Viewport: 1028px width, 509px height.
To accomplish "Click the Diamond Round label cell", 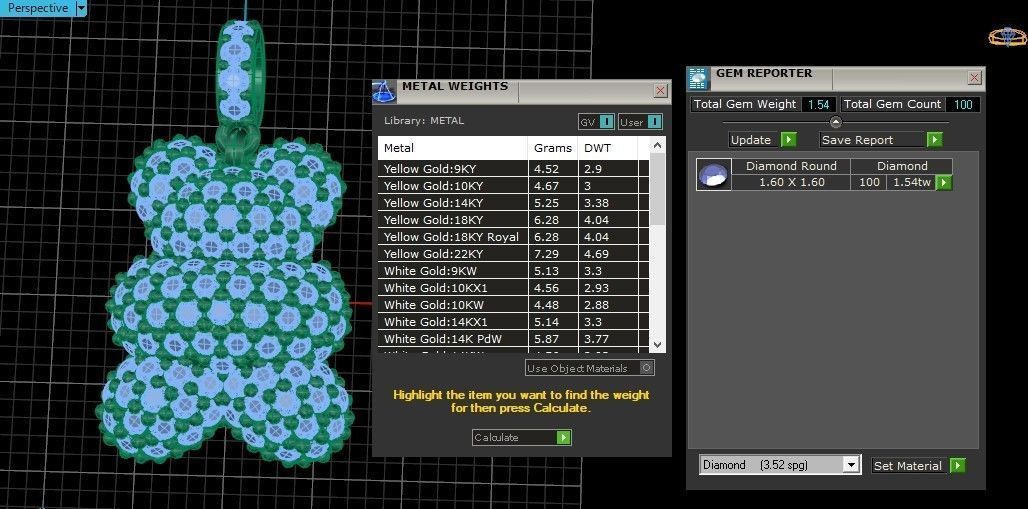I will tap(791, 166).
